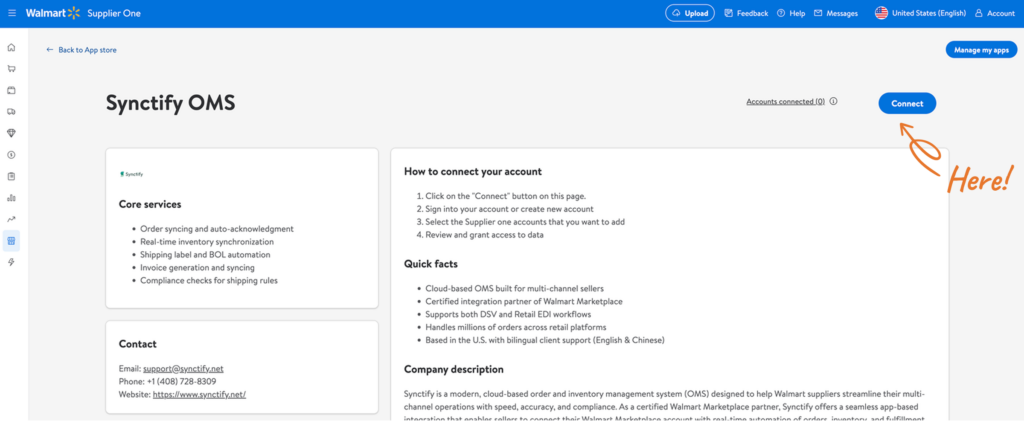Click 'Real-time inventory synchronization' bullet
The image size is (1024, 421).
[x=207, y=242]
